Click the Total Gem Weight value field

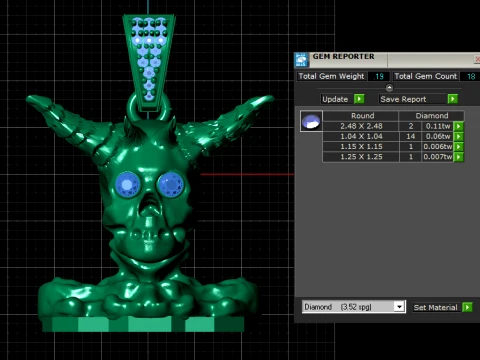pos(379,76)
